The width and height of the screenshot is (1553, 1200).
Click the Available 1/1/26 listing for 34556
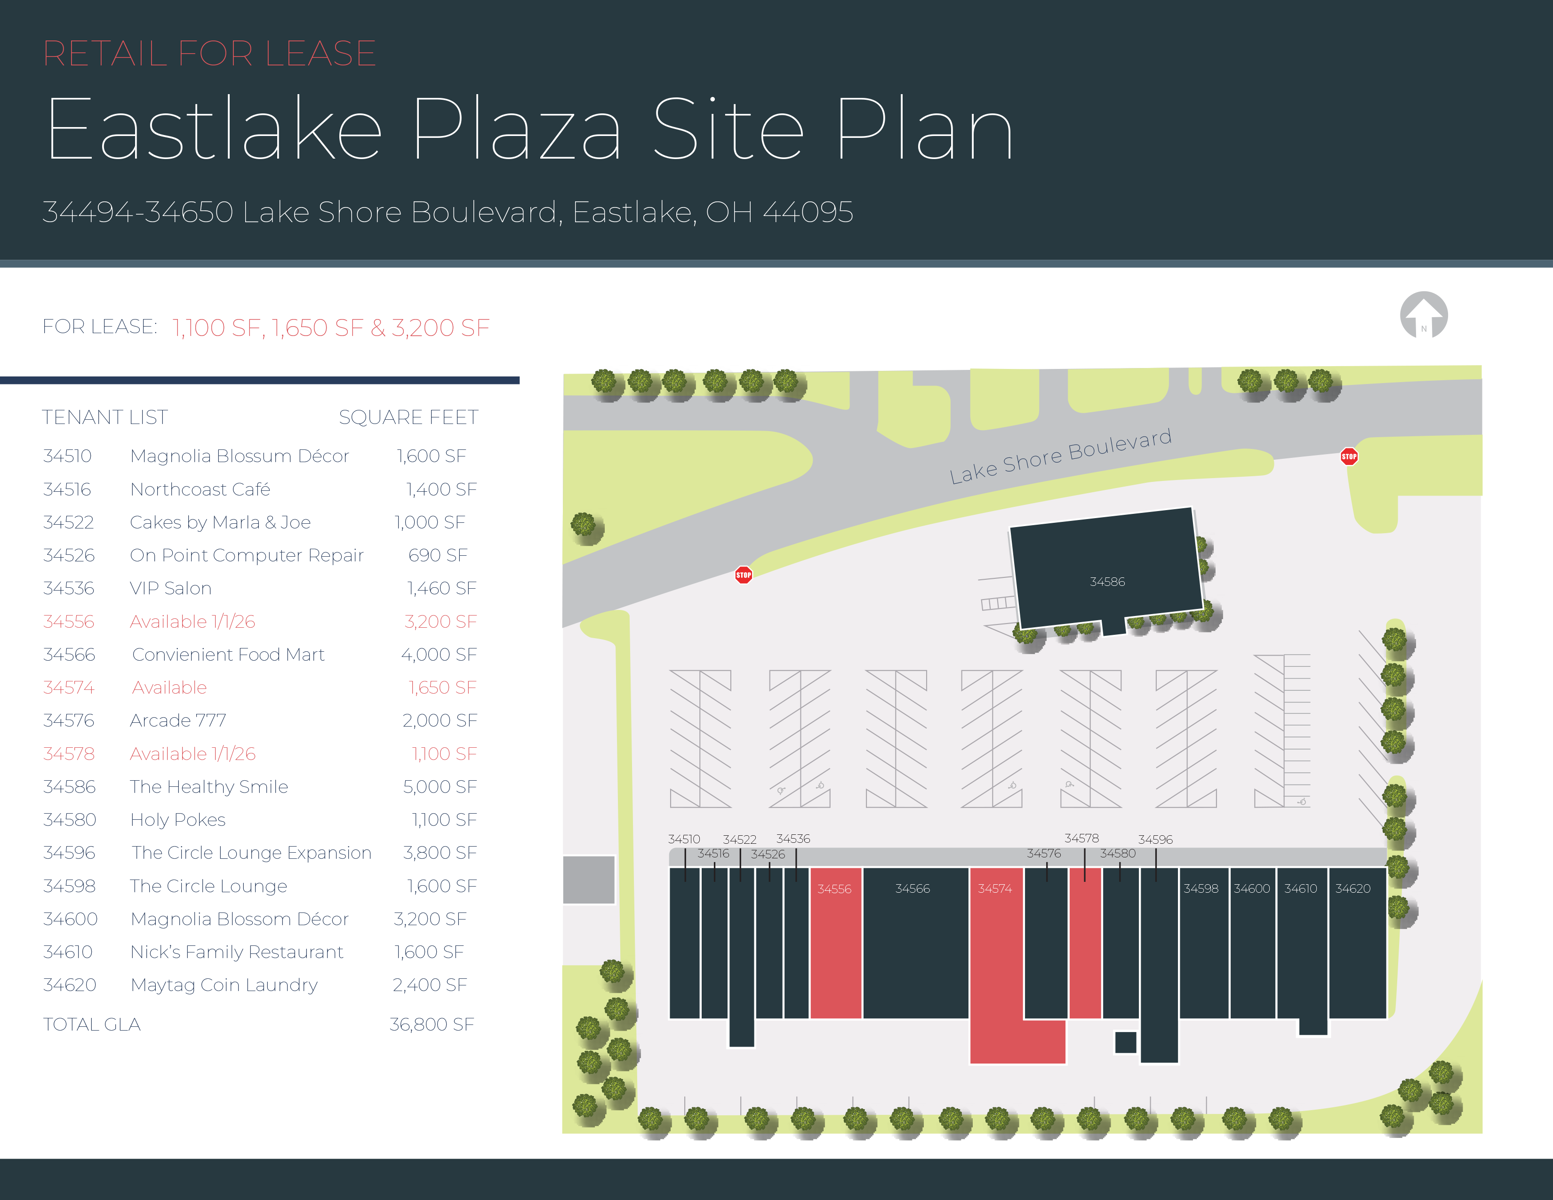pos(192,621)
